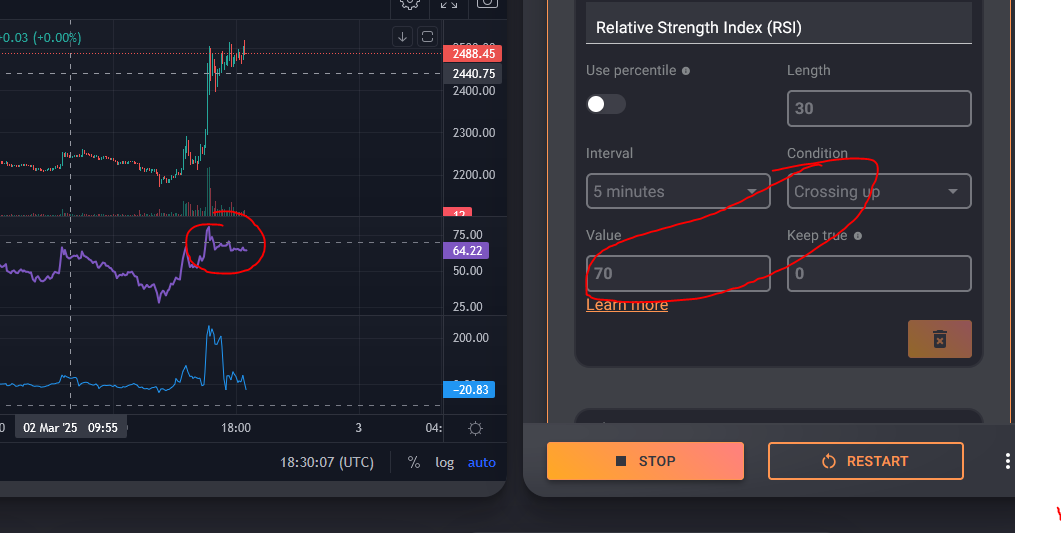This screenshot has height=533, width=1061.
Task: Open the Learn more link
Action: [x=627, y=305]
